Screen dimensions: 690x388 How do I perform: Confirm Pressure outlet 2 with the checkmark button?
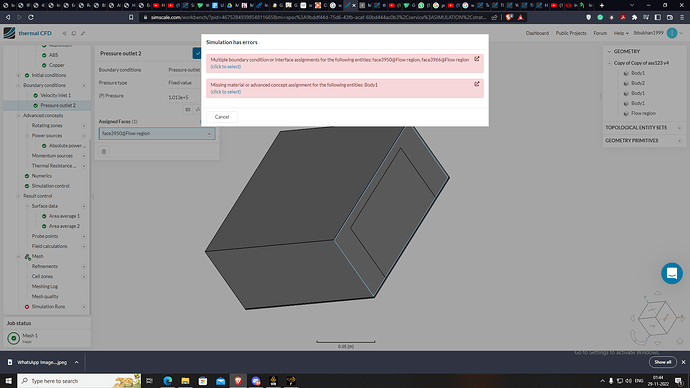[197, 53]
